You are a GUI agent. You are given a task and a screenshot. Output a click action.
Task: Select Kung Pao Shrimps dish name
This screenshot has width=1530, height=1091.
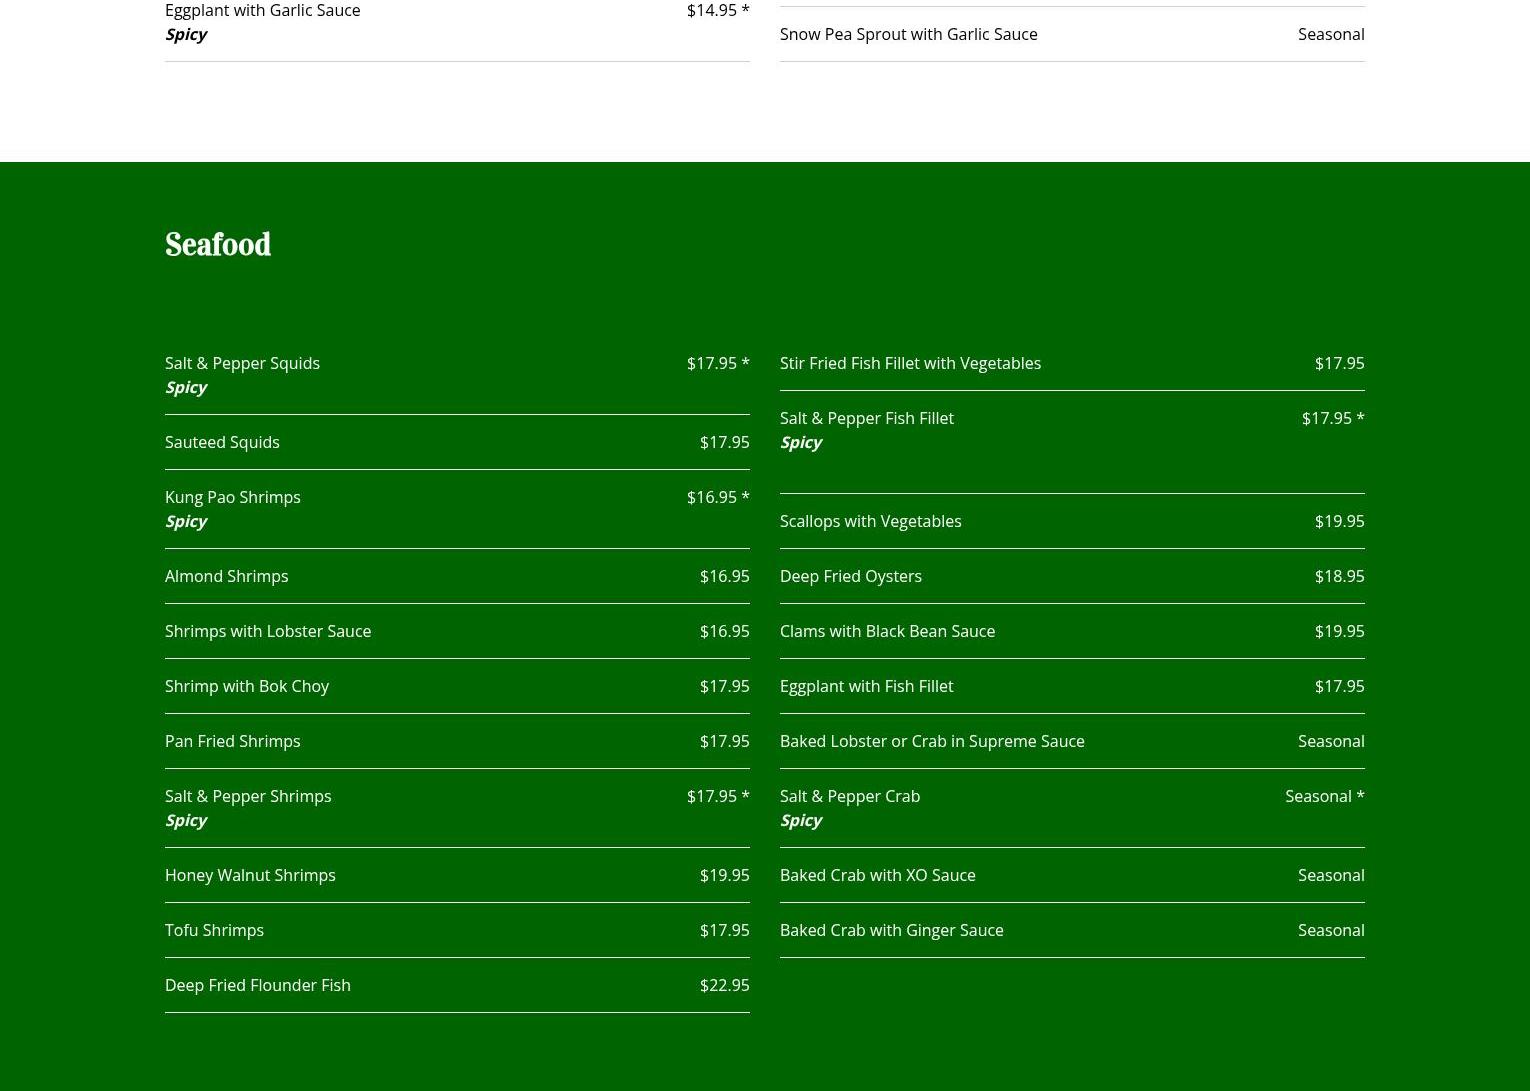[x=232, y=497]
